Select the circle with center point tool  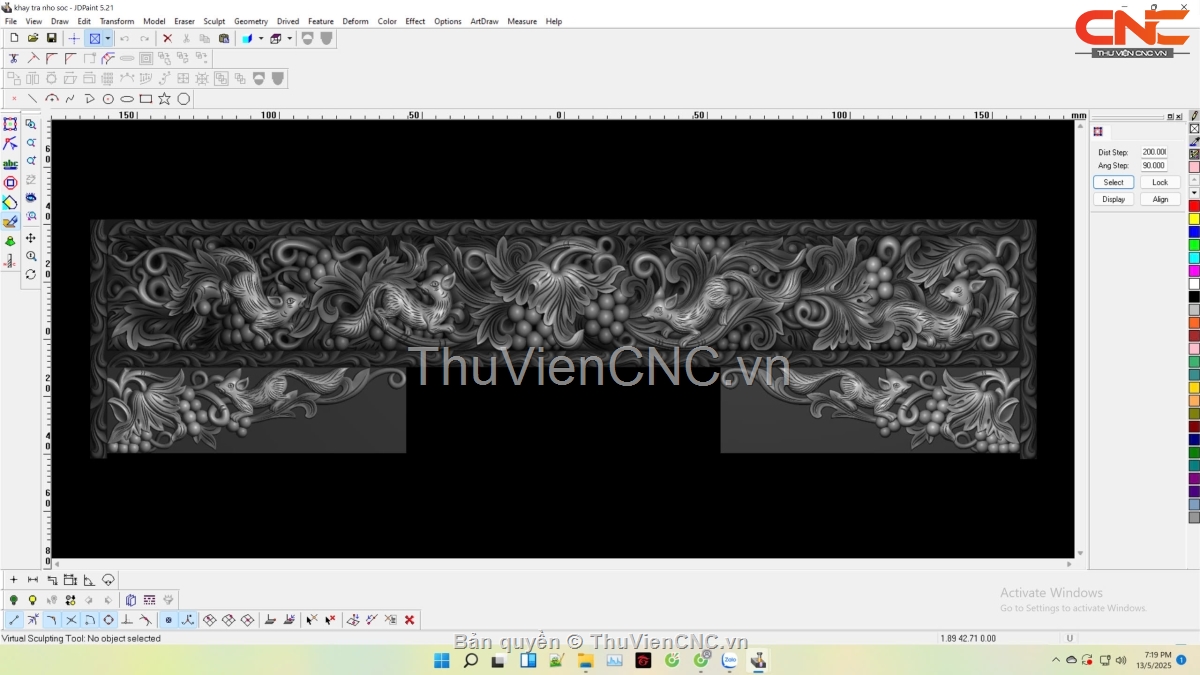click(x=108, y=99)
